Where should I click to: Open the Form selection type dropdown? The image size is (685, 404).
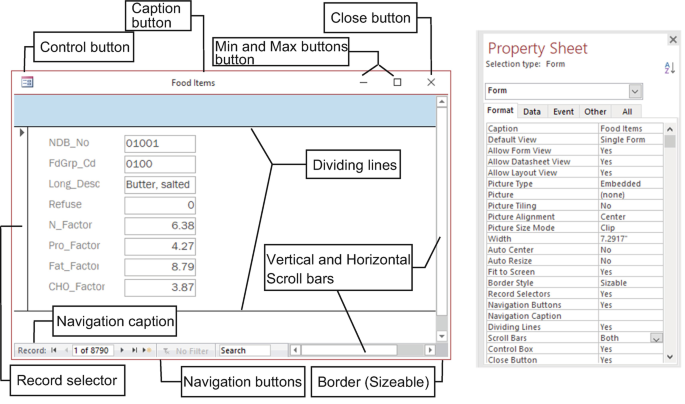pyautogui.click(x=635, y=91)
